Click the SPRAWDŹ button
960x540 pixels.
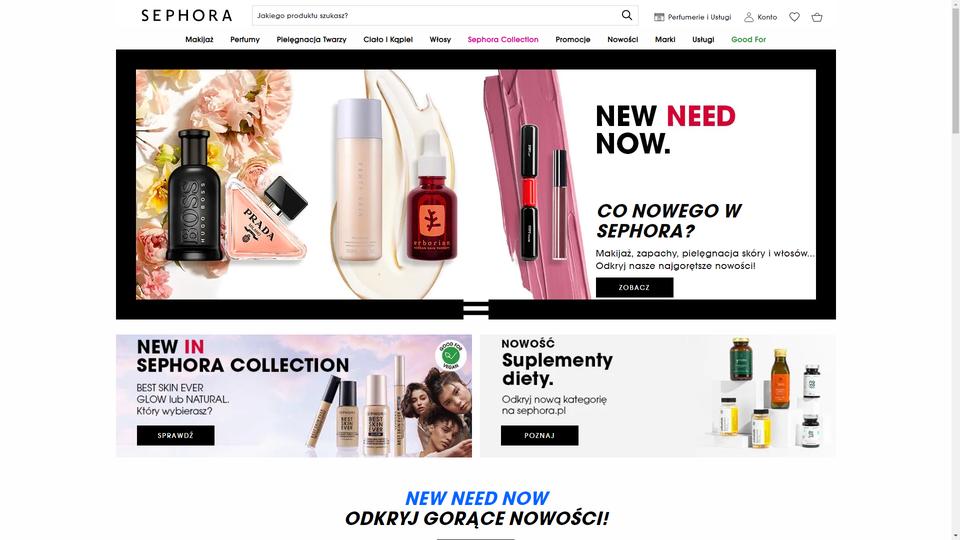point(175,435)
